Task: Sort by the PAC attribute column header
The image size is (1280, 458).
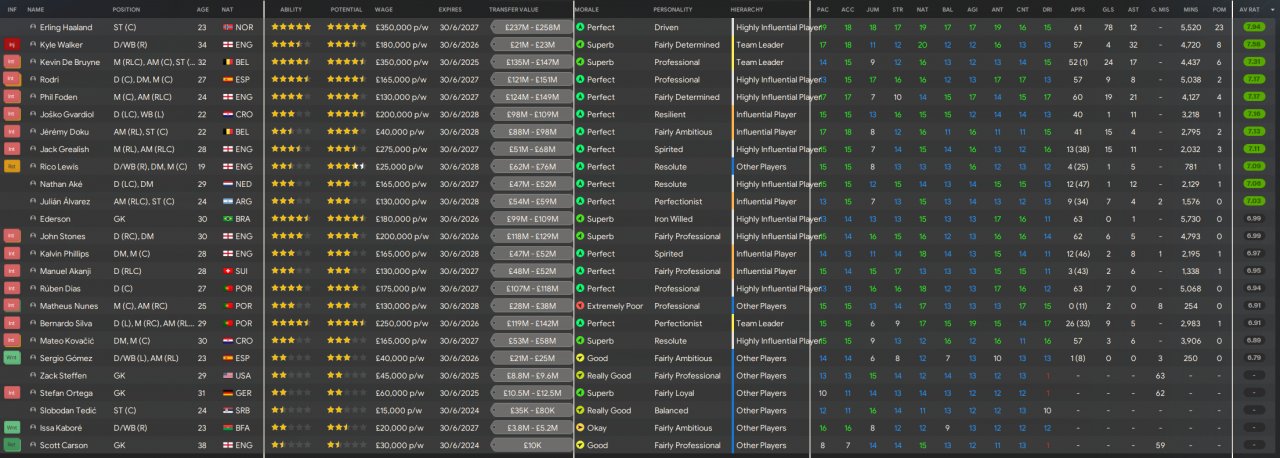Action: point(822,9)
